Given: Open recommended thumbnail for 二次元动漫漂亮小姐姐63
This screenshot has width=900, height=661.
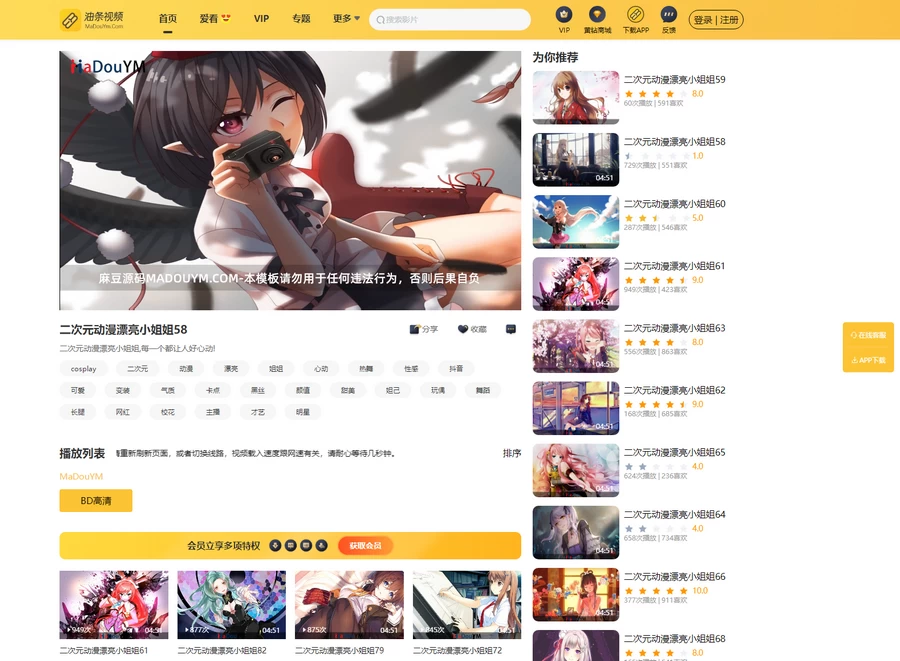Looking at the screenshot, I should click(x=576, y=346).
